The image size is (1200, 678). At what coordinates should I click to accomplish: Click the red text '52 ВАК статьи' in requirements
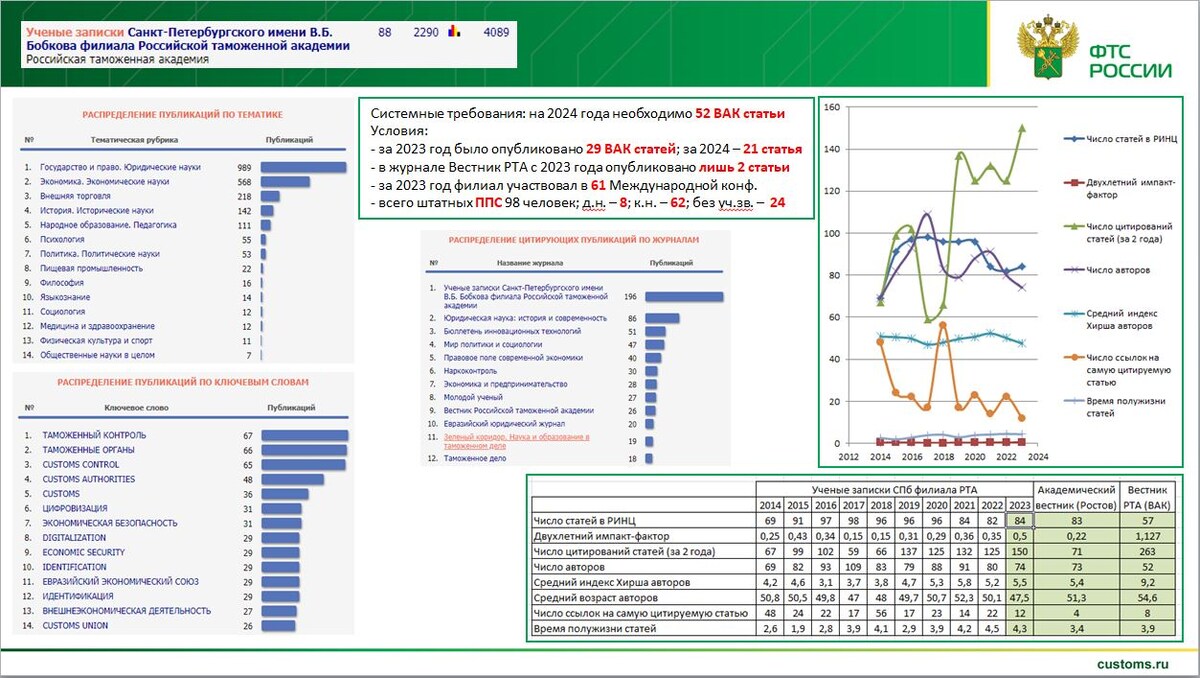click(x=741, y=114)
